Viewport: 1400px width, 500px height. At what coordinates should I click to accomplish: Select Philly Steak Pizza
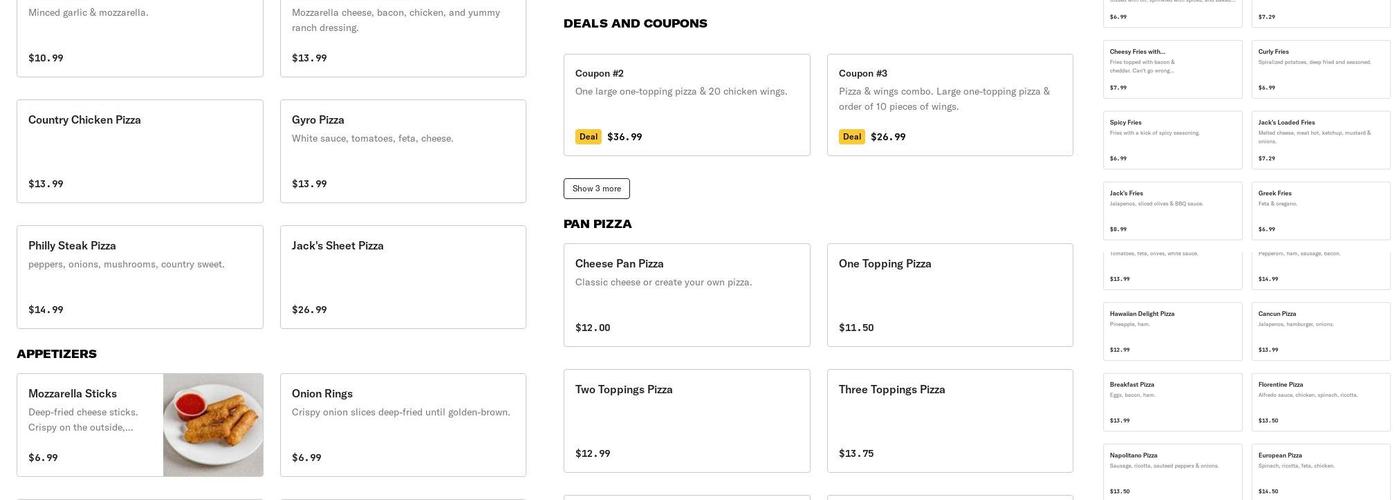139,277
